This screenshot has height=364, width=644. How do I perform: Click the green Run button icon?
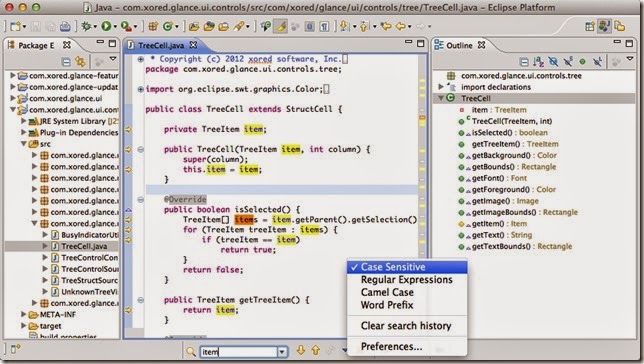point(106,26)
